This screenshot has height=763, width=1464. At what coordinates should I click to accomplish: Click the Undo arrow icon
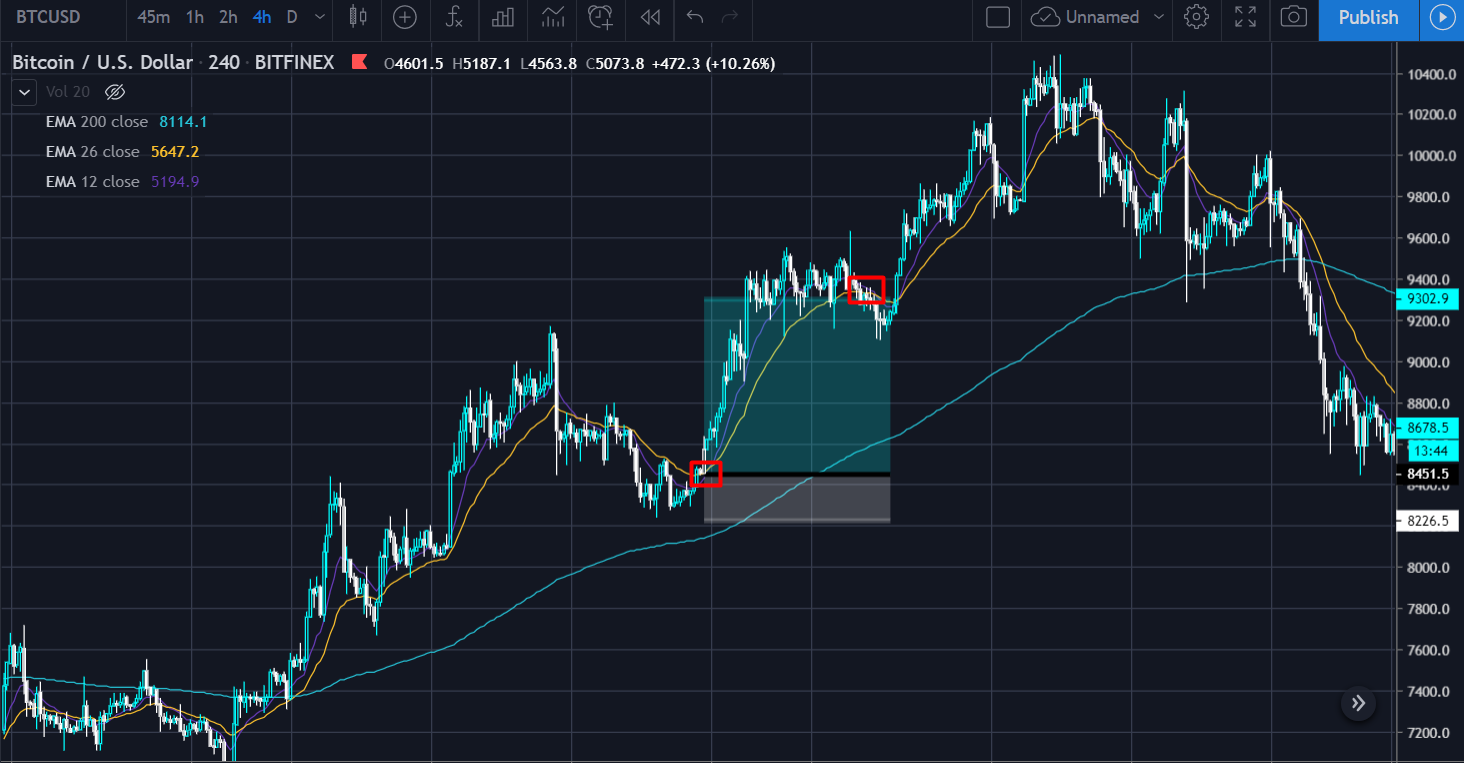694,19
